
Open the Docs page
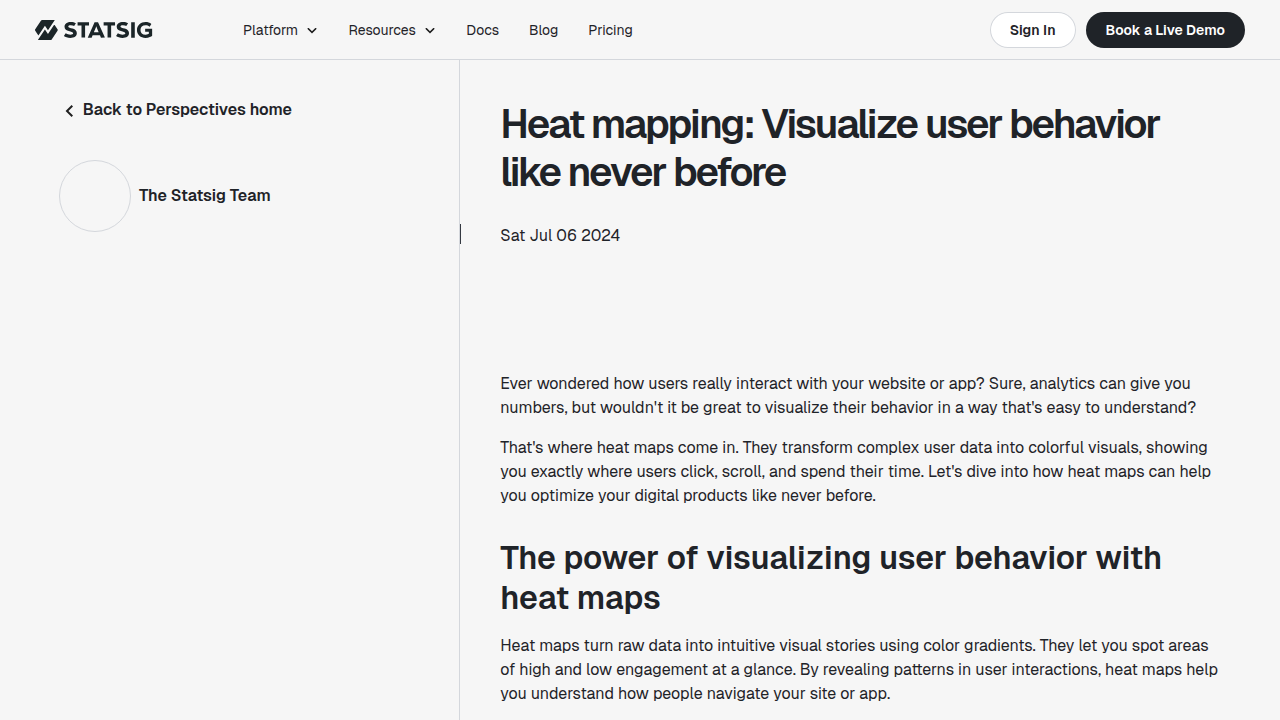[x=482, y=30]
